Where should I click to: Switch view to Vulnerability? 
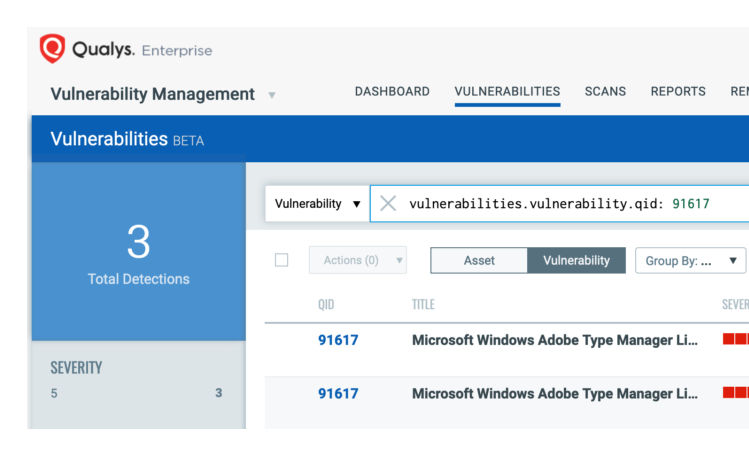point(576,260)
